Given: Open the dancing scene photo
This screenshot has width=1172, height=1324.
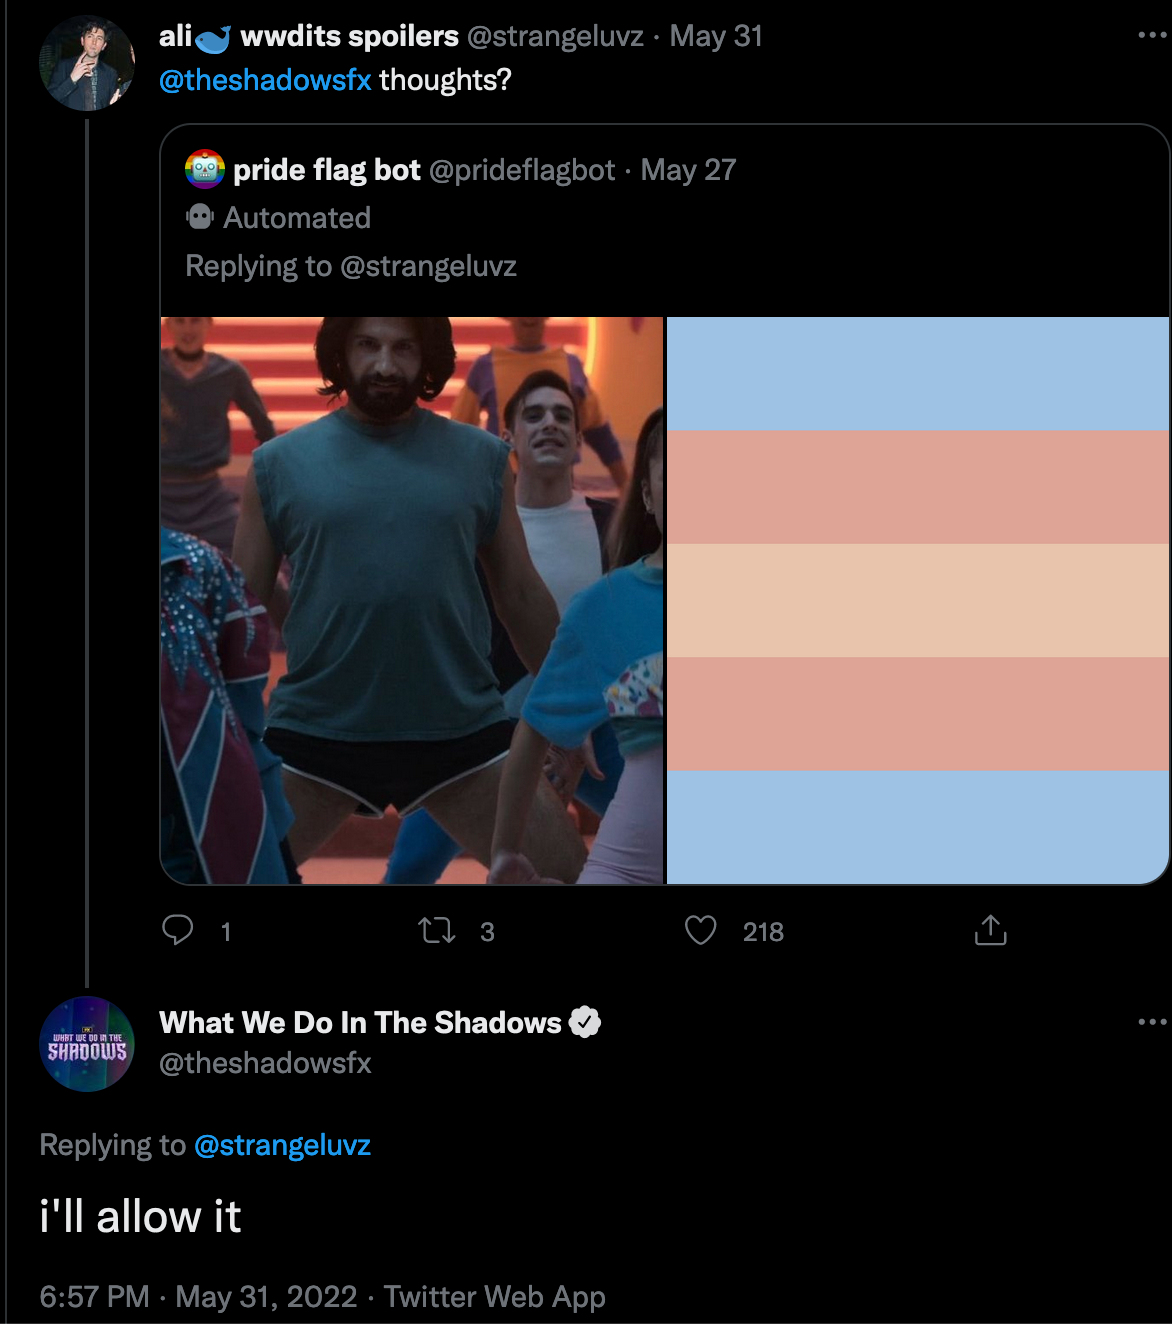Looking at the screenshot, I should click(412, 600).
